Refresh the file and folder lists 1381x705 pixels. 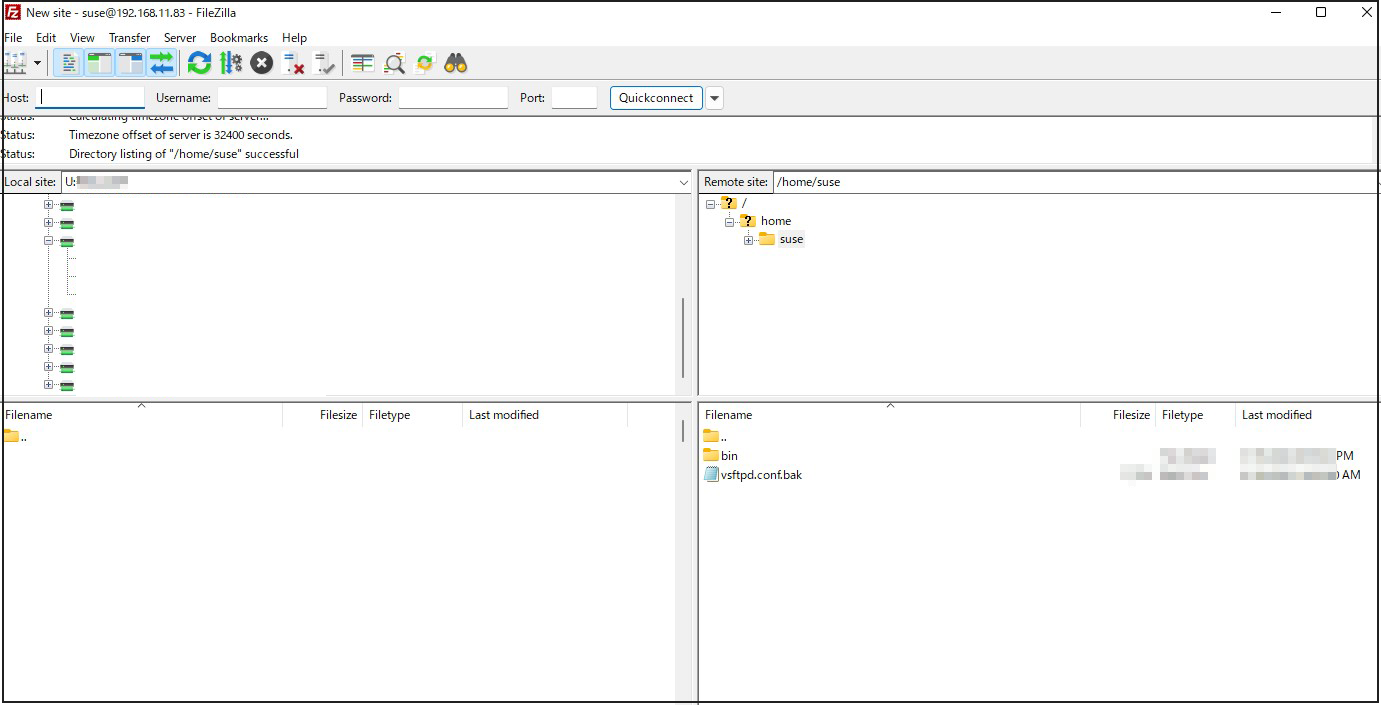(x=199, y=63)
